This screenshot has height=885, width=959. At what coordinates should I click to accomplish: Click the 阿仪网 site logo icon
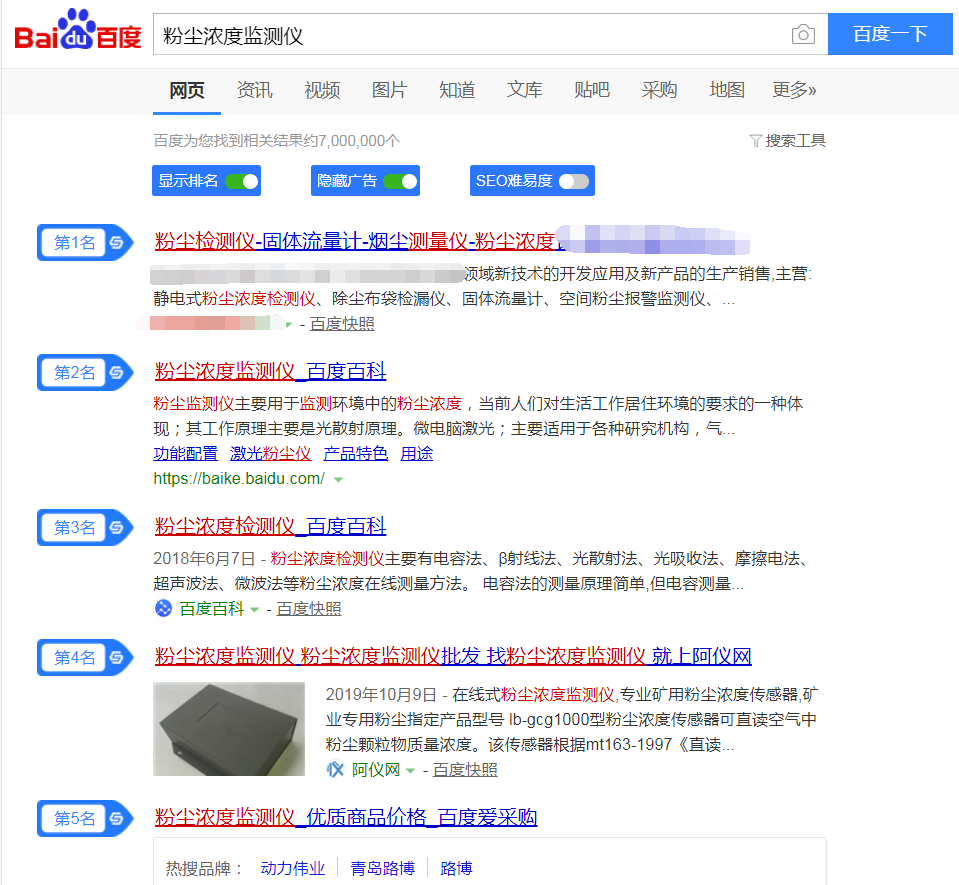click(x=335, y=769)
